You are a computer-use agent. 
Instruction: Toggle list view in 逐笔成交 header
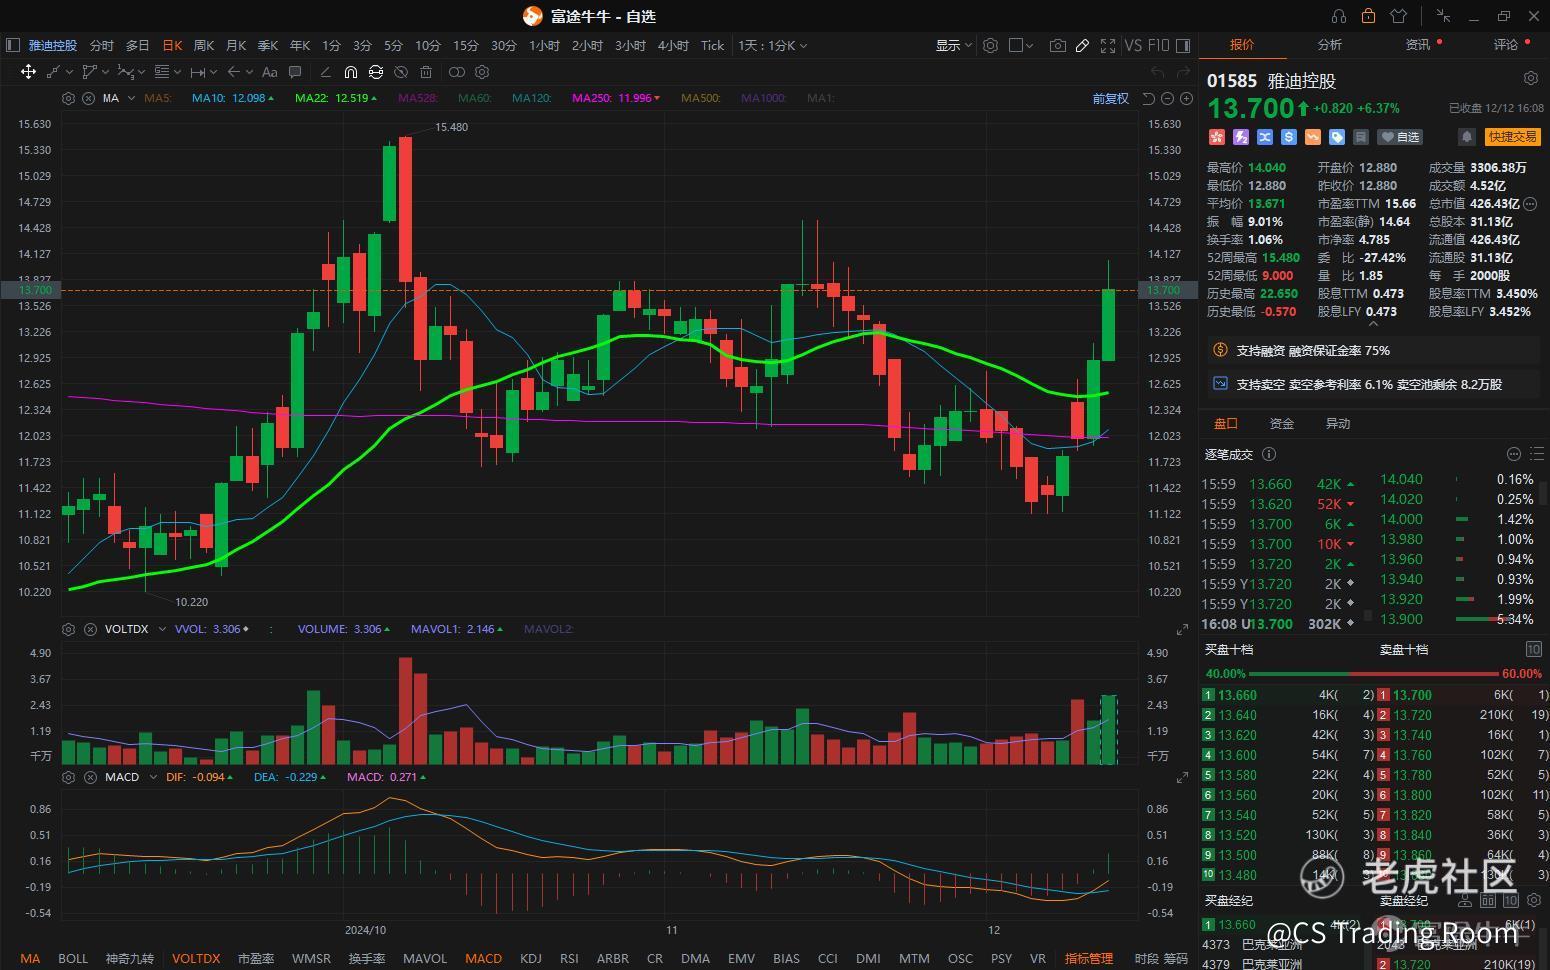(x=1537, y=454)
